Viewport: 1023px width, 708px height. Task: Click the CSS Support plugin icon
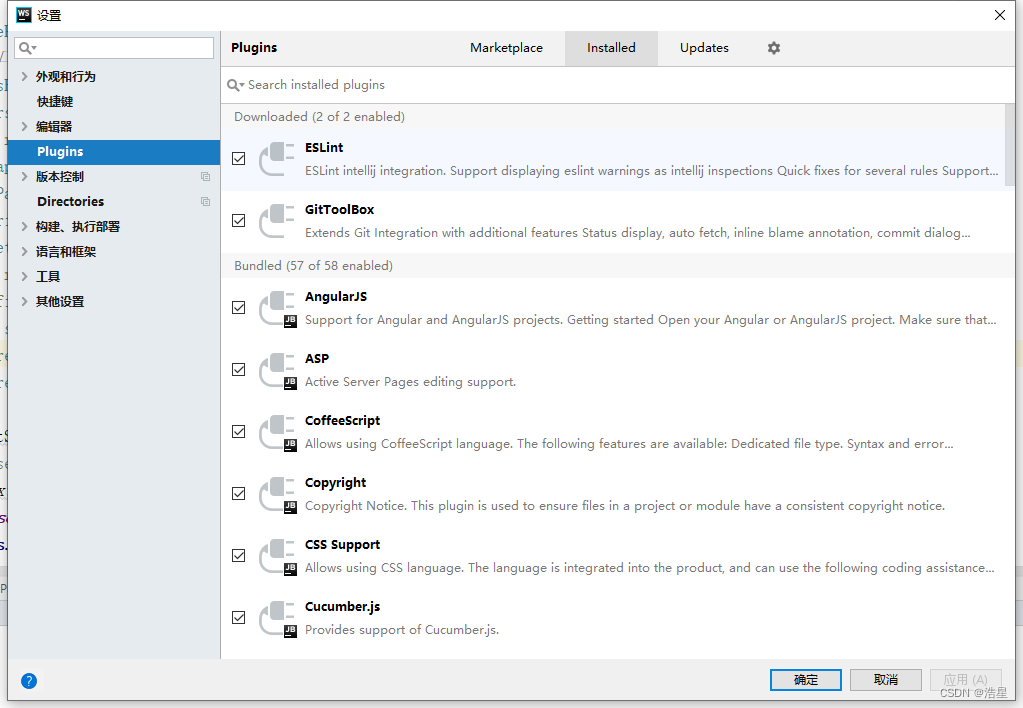click(x=277, y=556)
